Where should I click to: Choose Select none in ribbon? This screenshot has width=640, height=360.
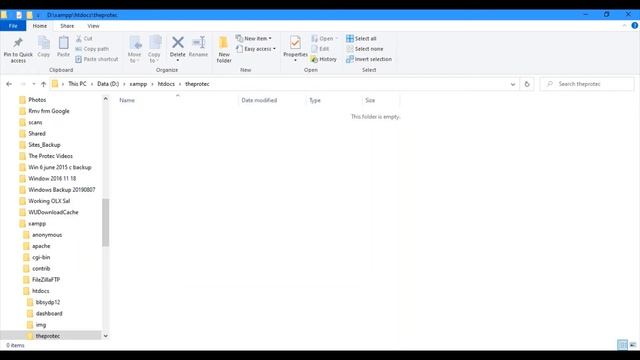pyautogui.click(x=364, y=49)
